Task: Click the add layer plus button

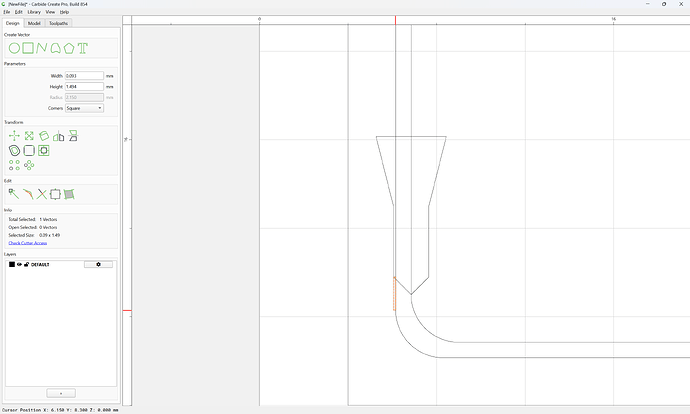Action: pyautogui.click(x=61, y=393)
